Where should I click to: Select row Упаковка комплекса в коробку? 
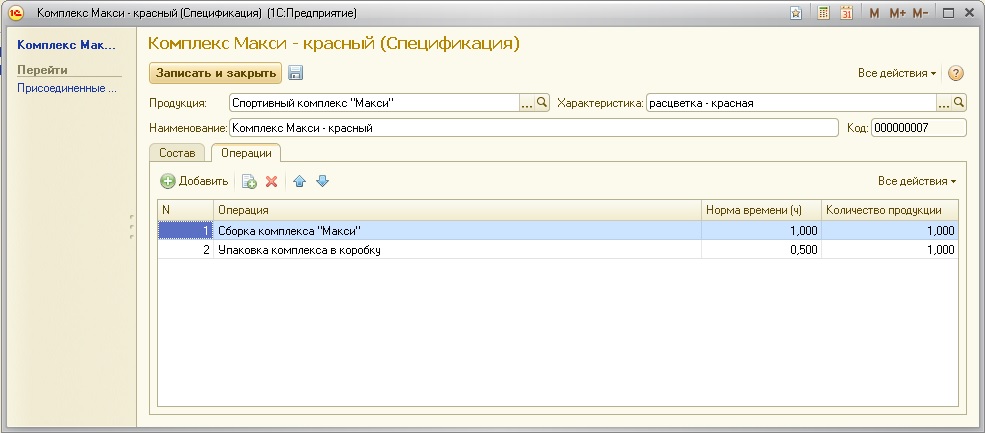click(557, 249)
